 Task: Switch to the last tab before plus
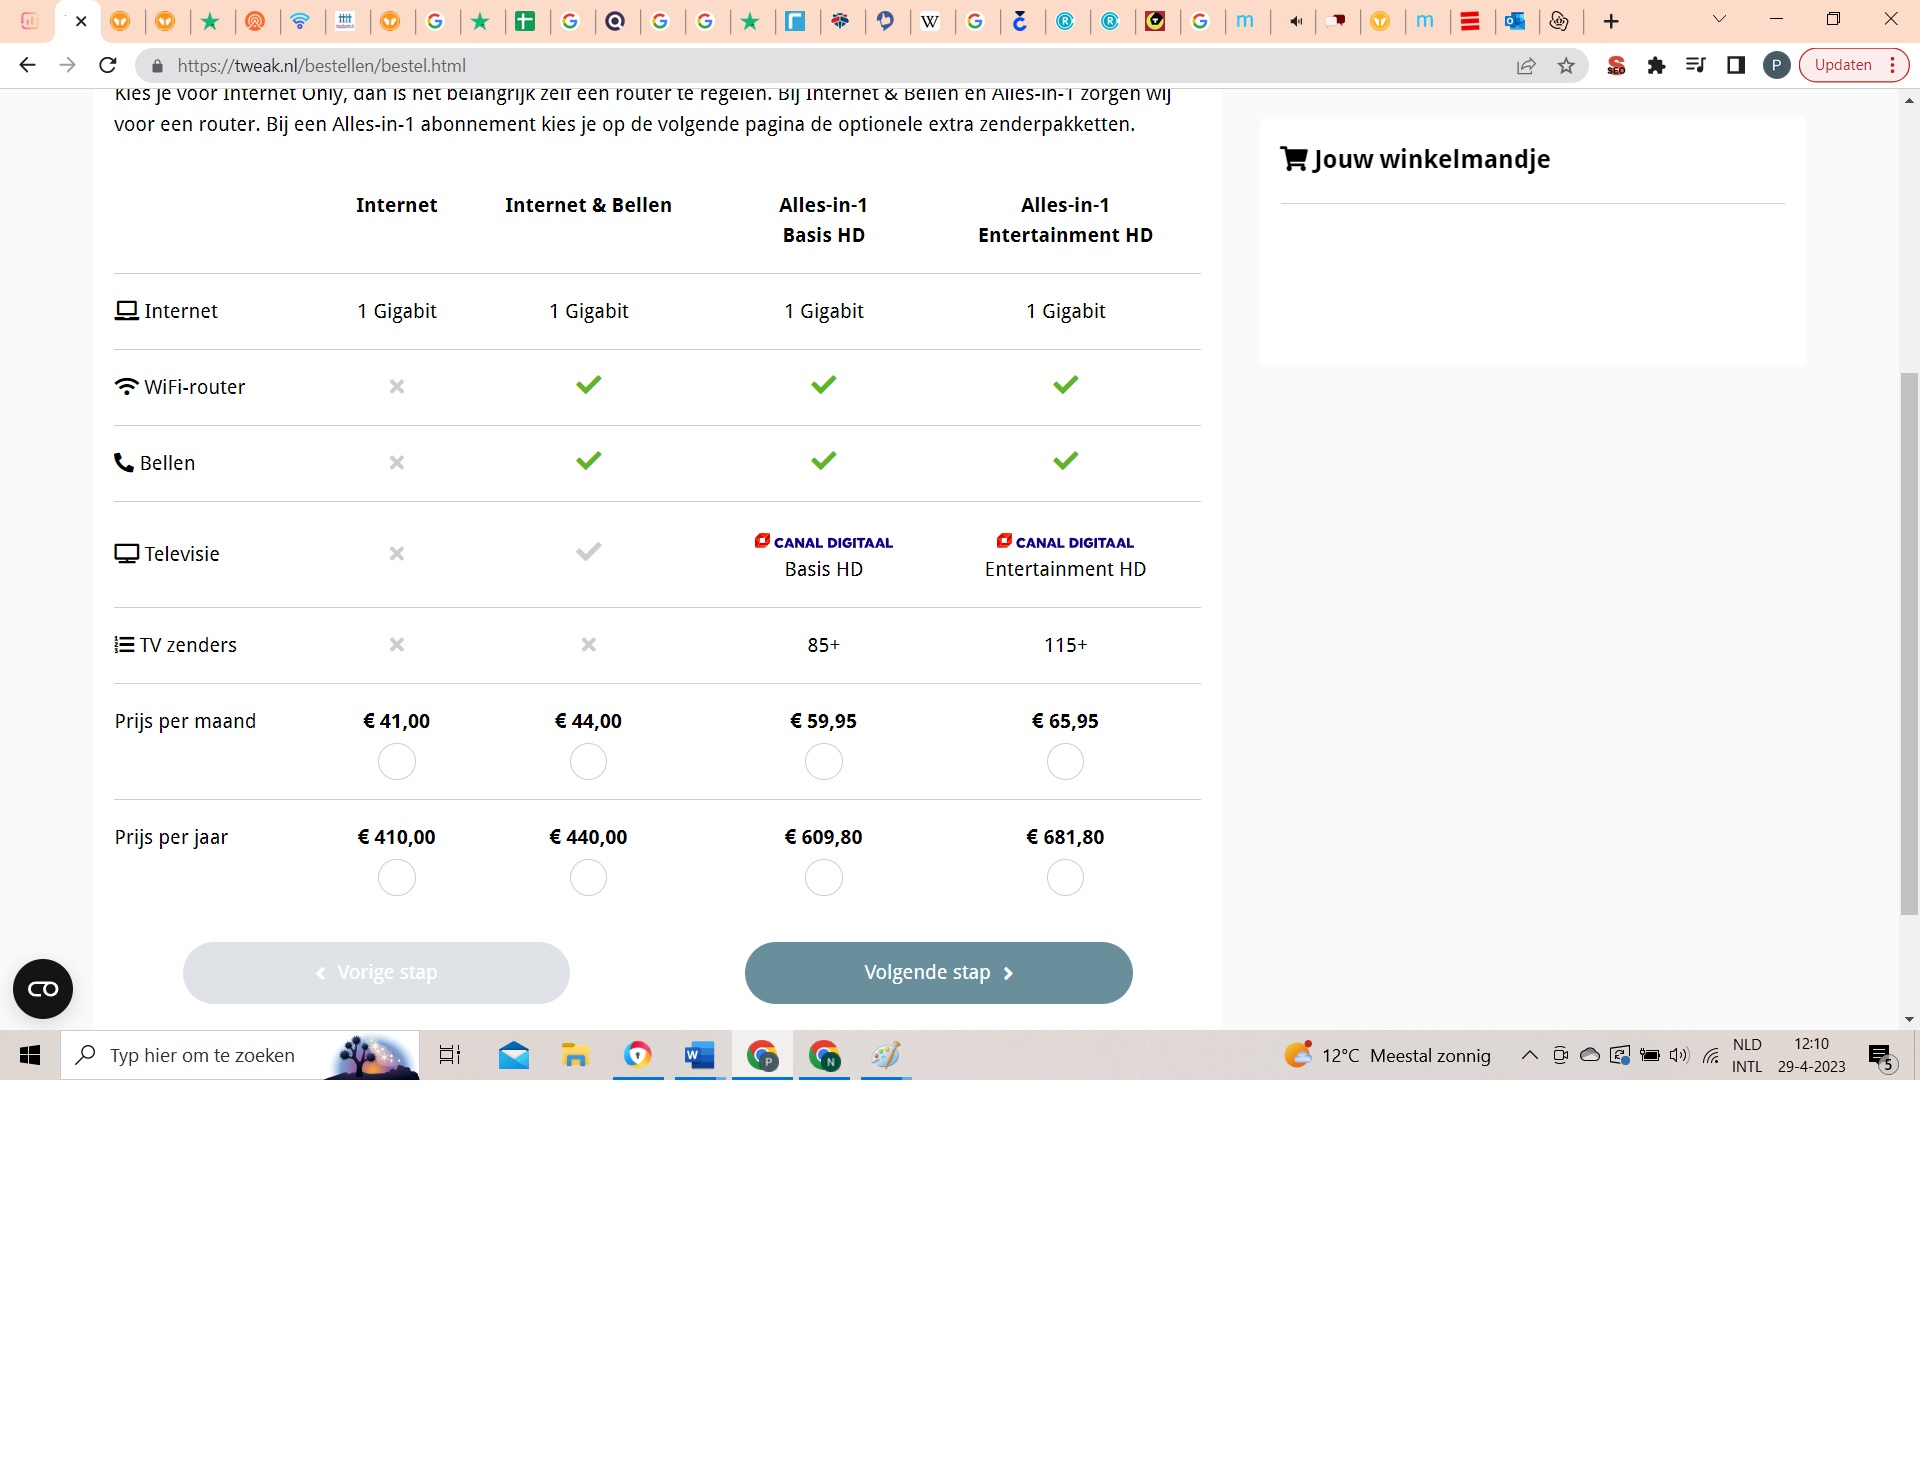[1559, 21]
